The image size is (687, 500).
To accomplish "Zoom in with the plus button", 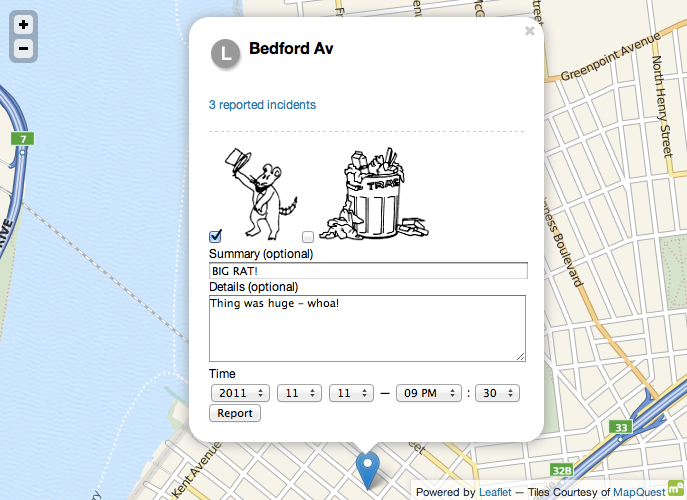I will [x=23, y=25].
